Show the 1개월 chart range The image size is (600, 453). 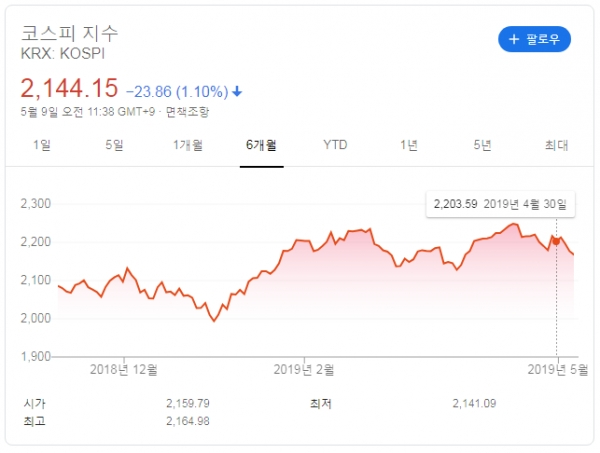(187, 145)
